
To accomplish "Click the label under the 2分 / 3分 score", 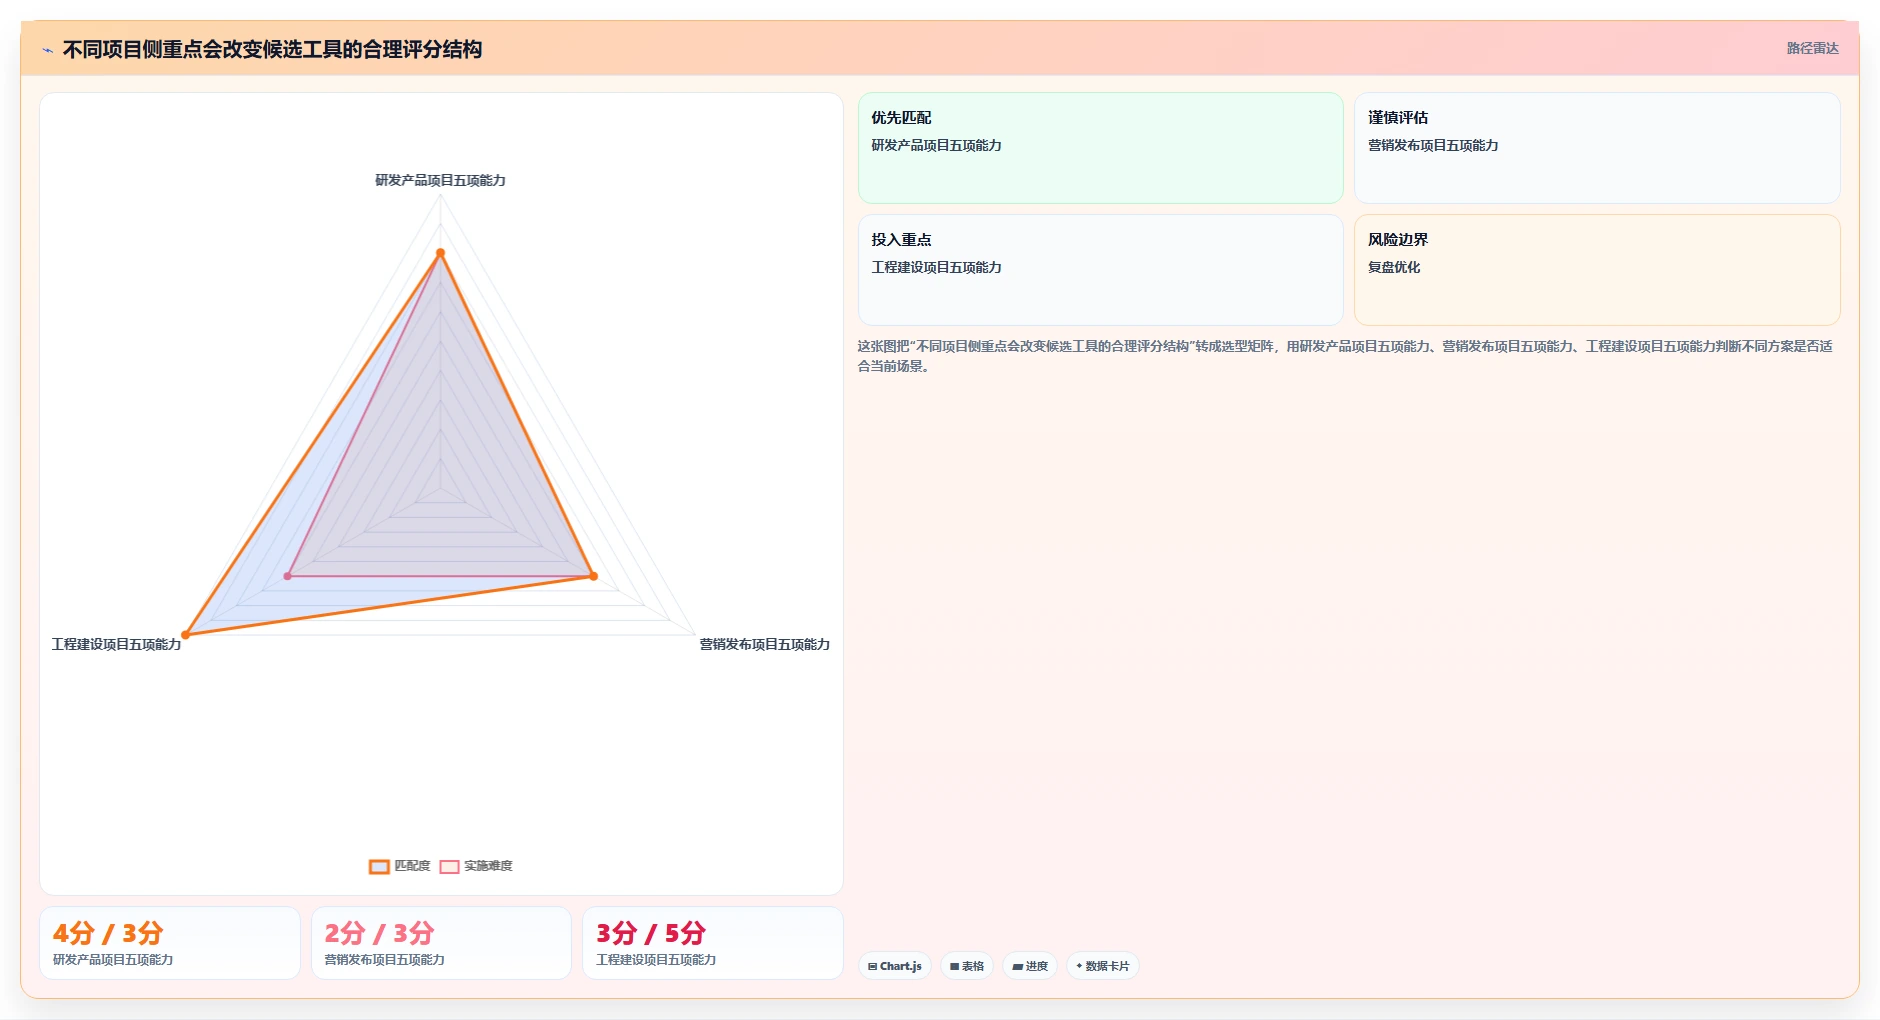I will 384,960.
